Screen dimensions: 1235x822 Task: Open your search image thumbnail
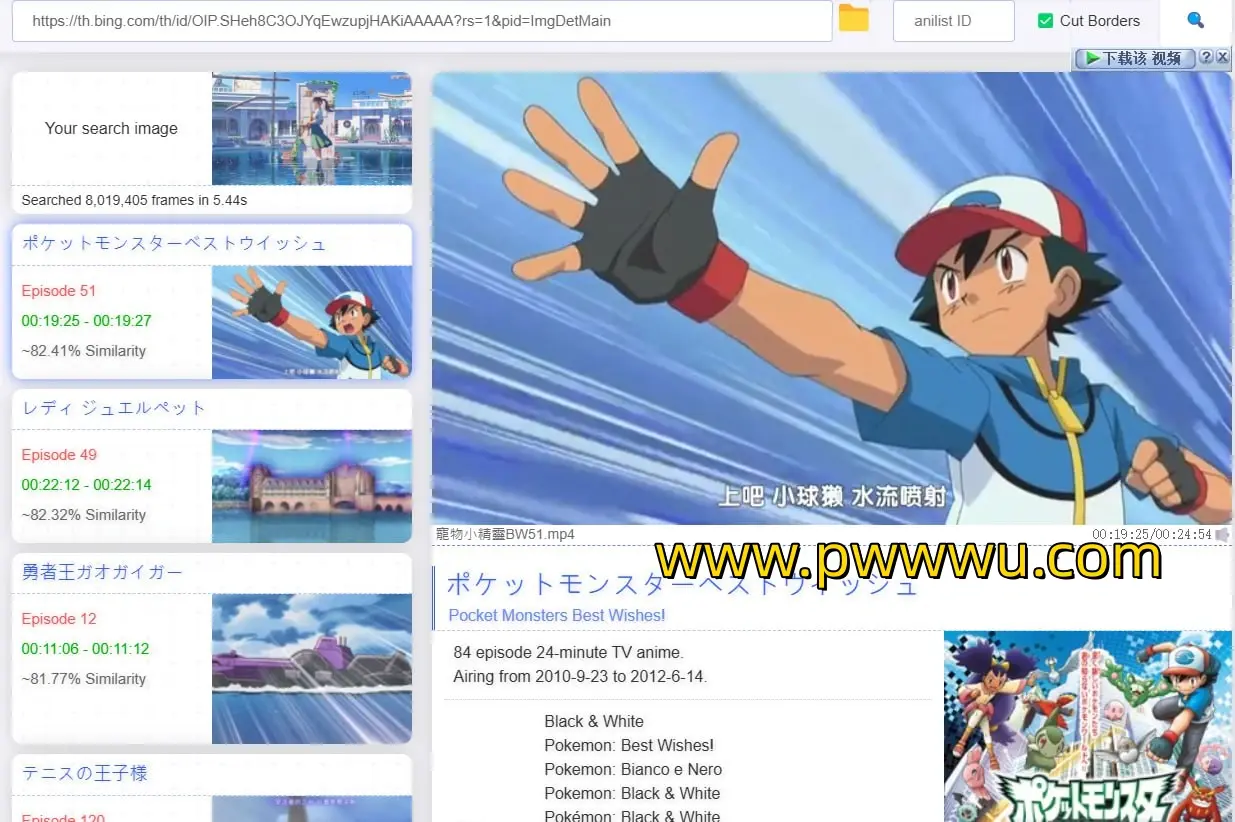click(311, 128)
